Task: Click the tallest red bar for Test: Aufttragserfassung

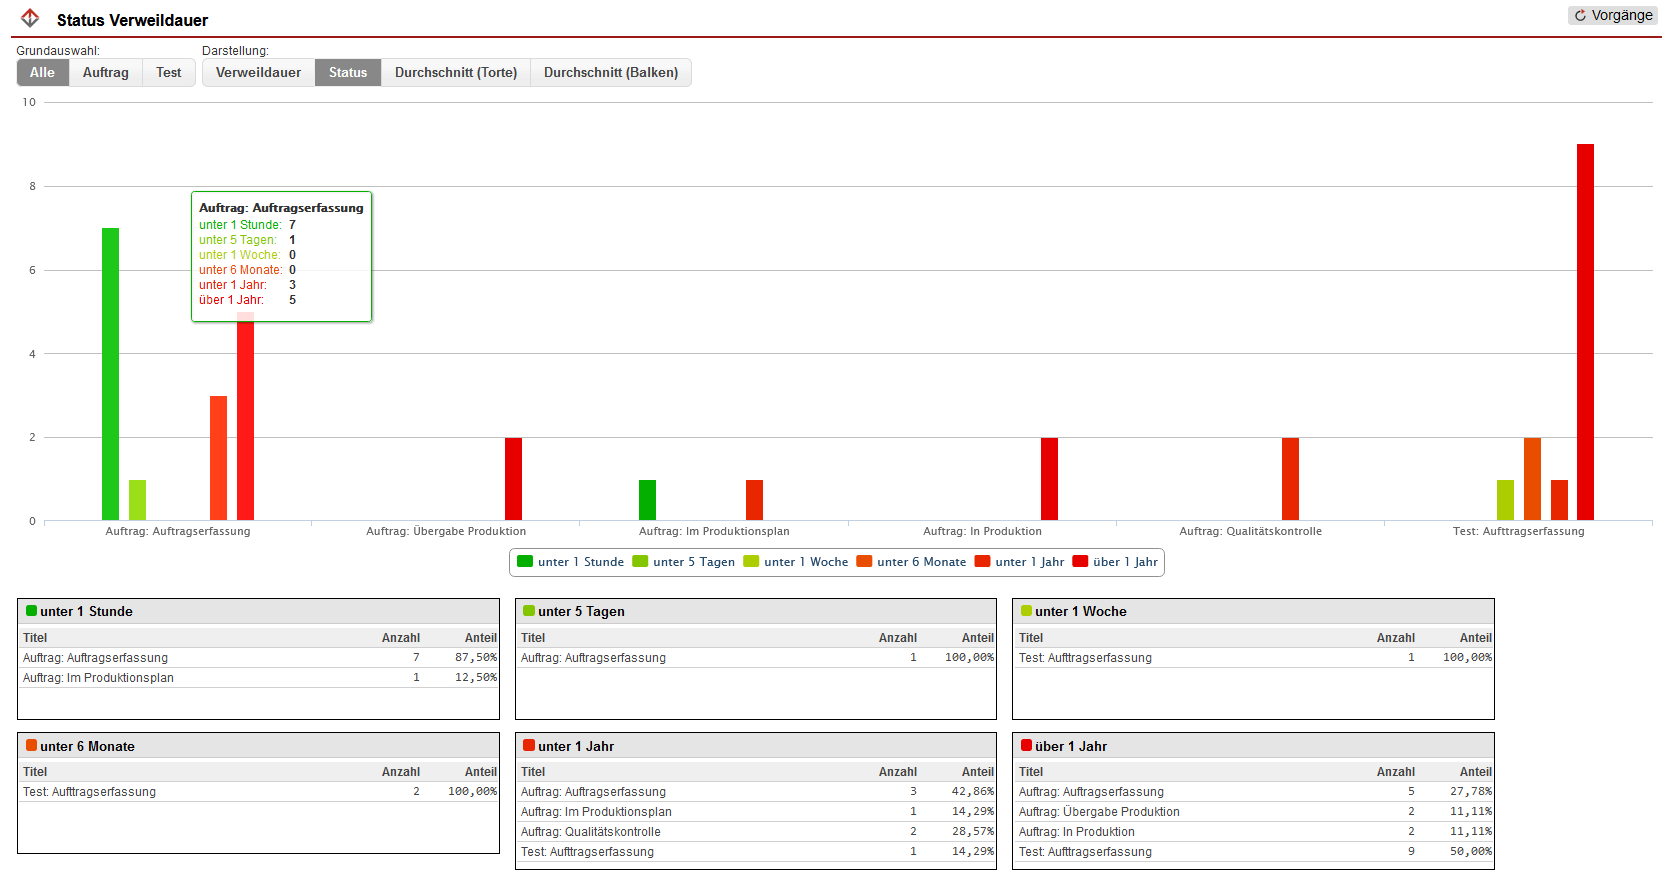Action: pyautogui.click(x=1585, y=330)
